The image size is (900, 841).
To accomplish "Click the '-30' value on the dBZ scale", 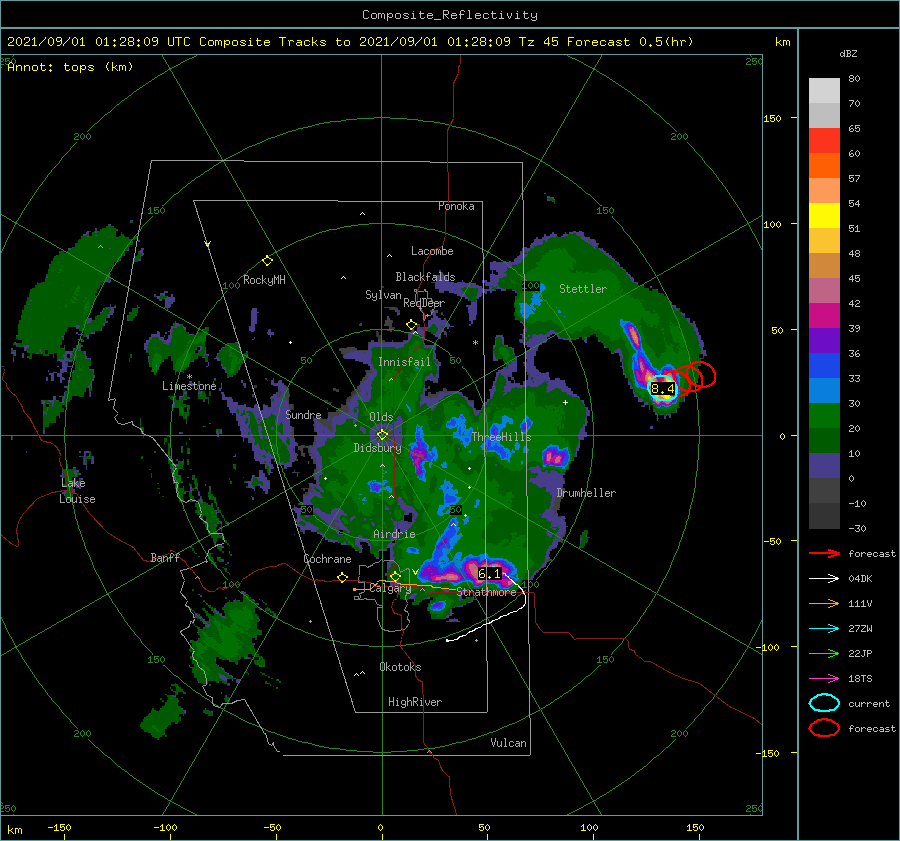I will 857,528.
